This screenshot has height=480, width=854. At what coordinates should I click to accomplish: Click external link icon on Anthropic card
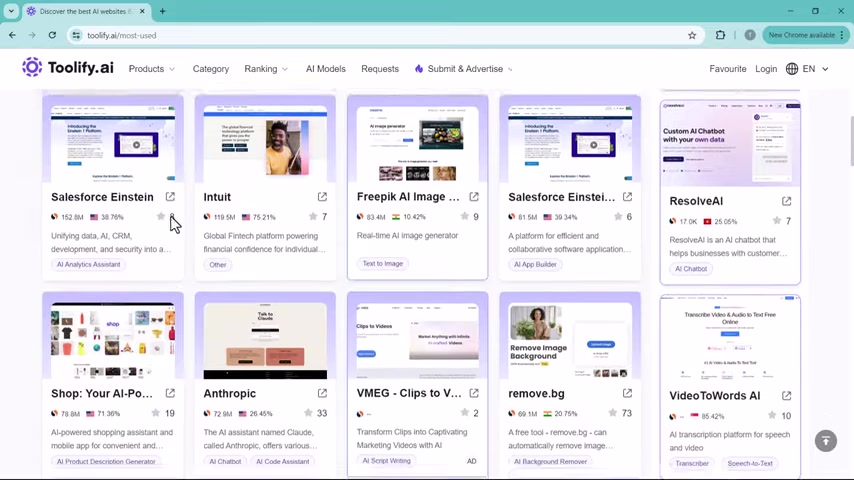click(322, 393)
